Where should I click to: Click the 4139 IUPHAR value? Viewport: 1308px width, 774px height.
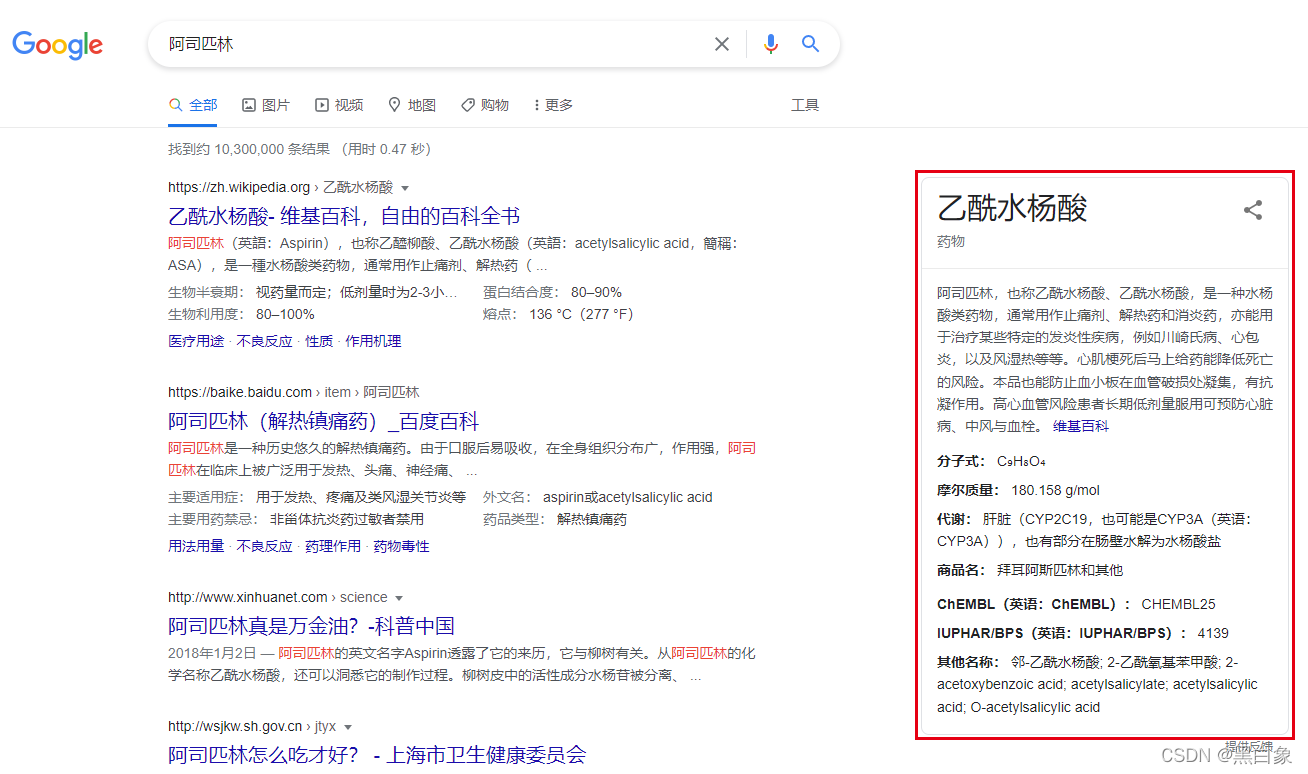point(1213,633)
